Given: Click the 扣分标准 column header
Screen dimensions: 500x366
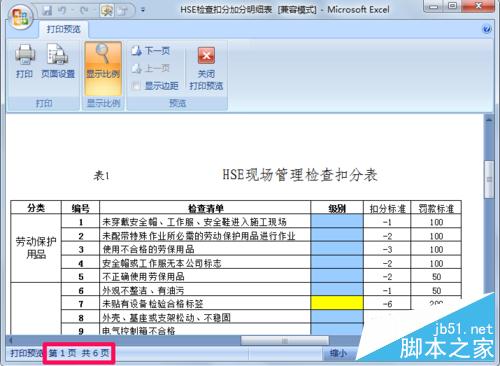Looking at the screenshot, I should (x=387, y=208).
